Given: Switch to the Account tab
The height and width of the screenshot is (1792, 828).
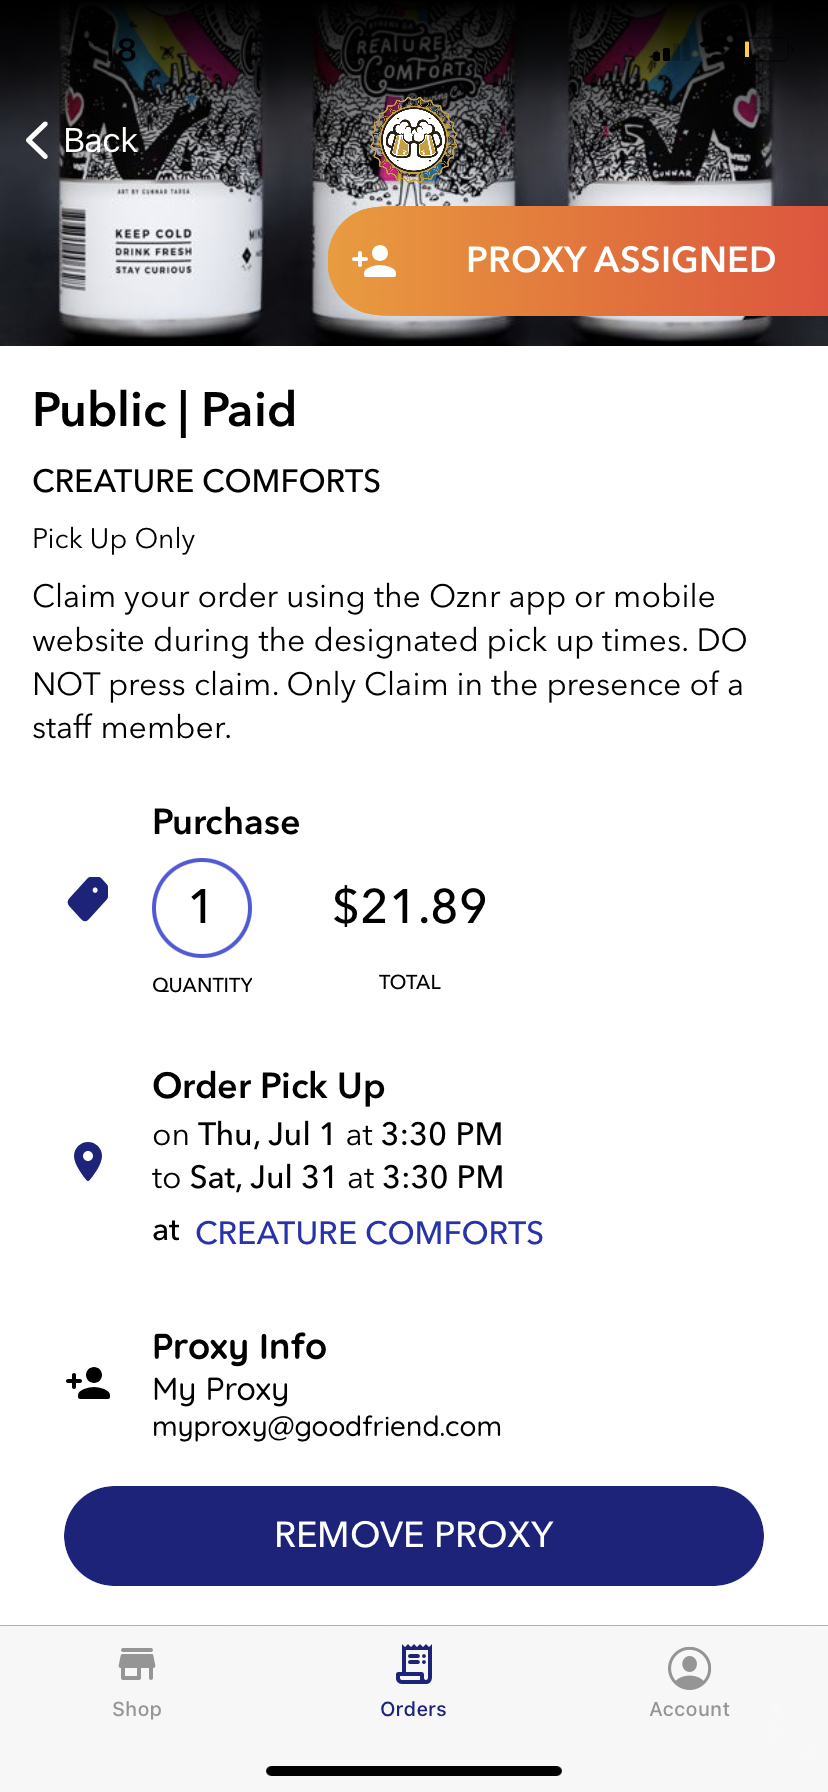Looking at the screenshot, I should 690,1709.
